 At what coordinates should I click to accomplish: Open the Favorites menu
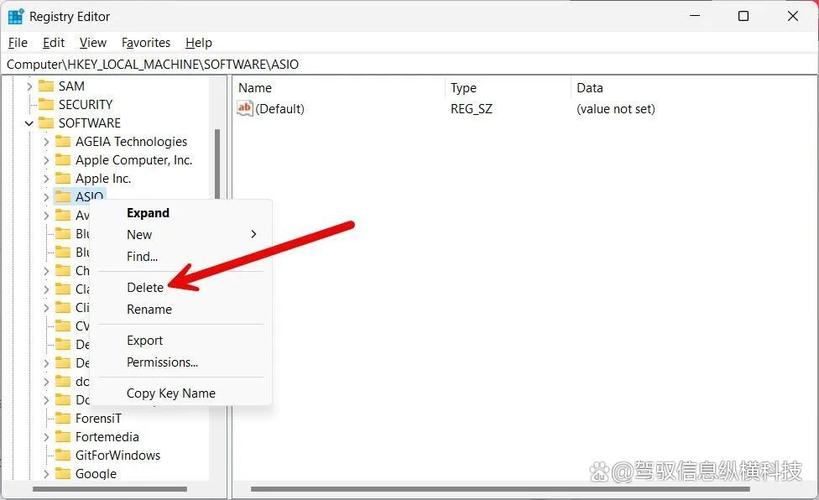[x=146, y=42]
